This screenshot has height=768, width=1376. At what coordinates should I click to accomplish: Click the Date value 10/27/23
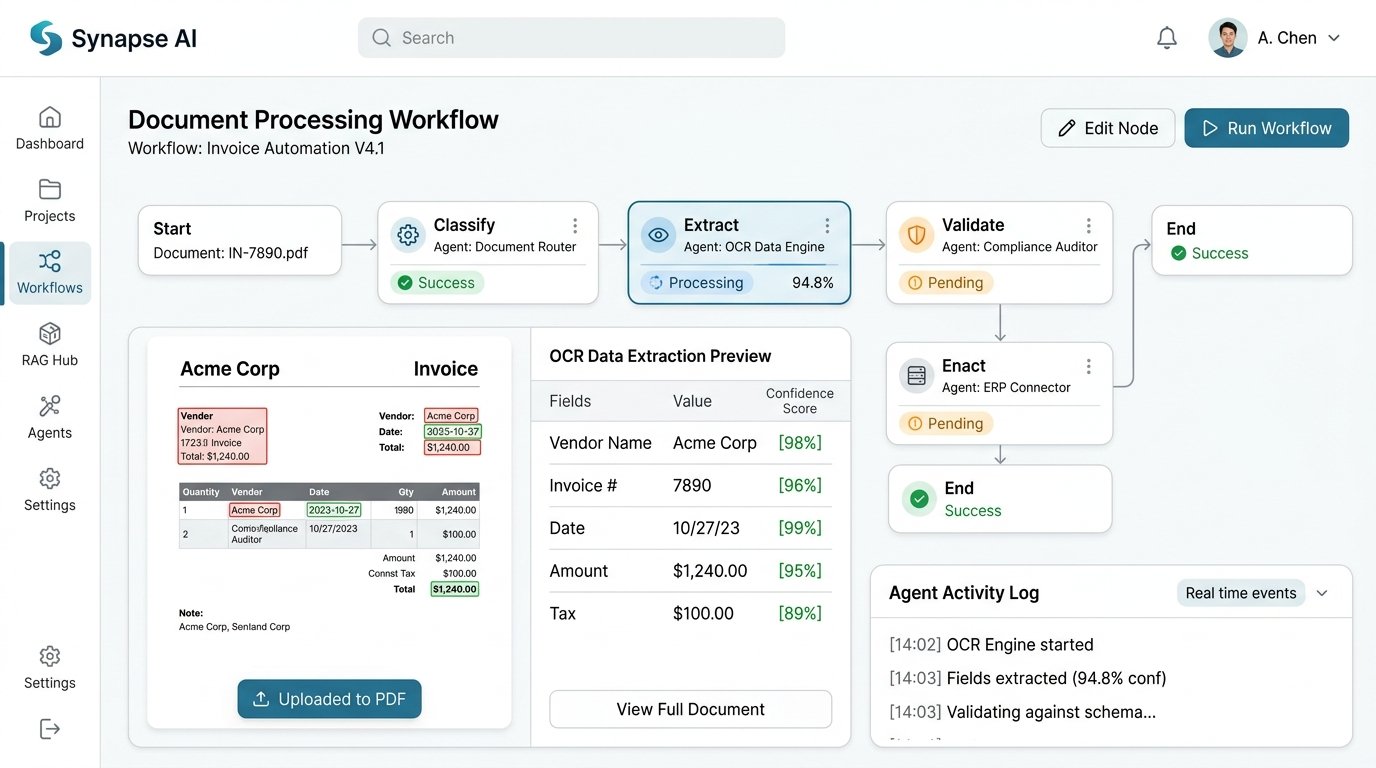[706, 528]
